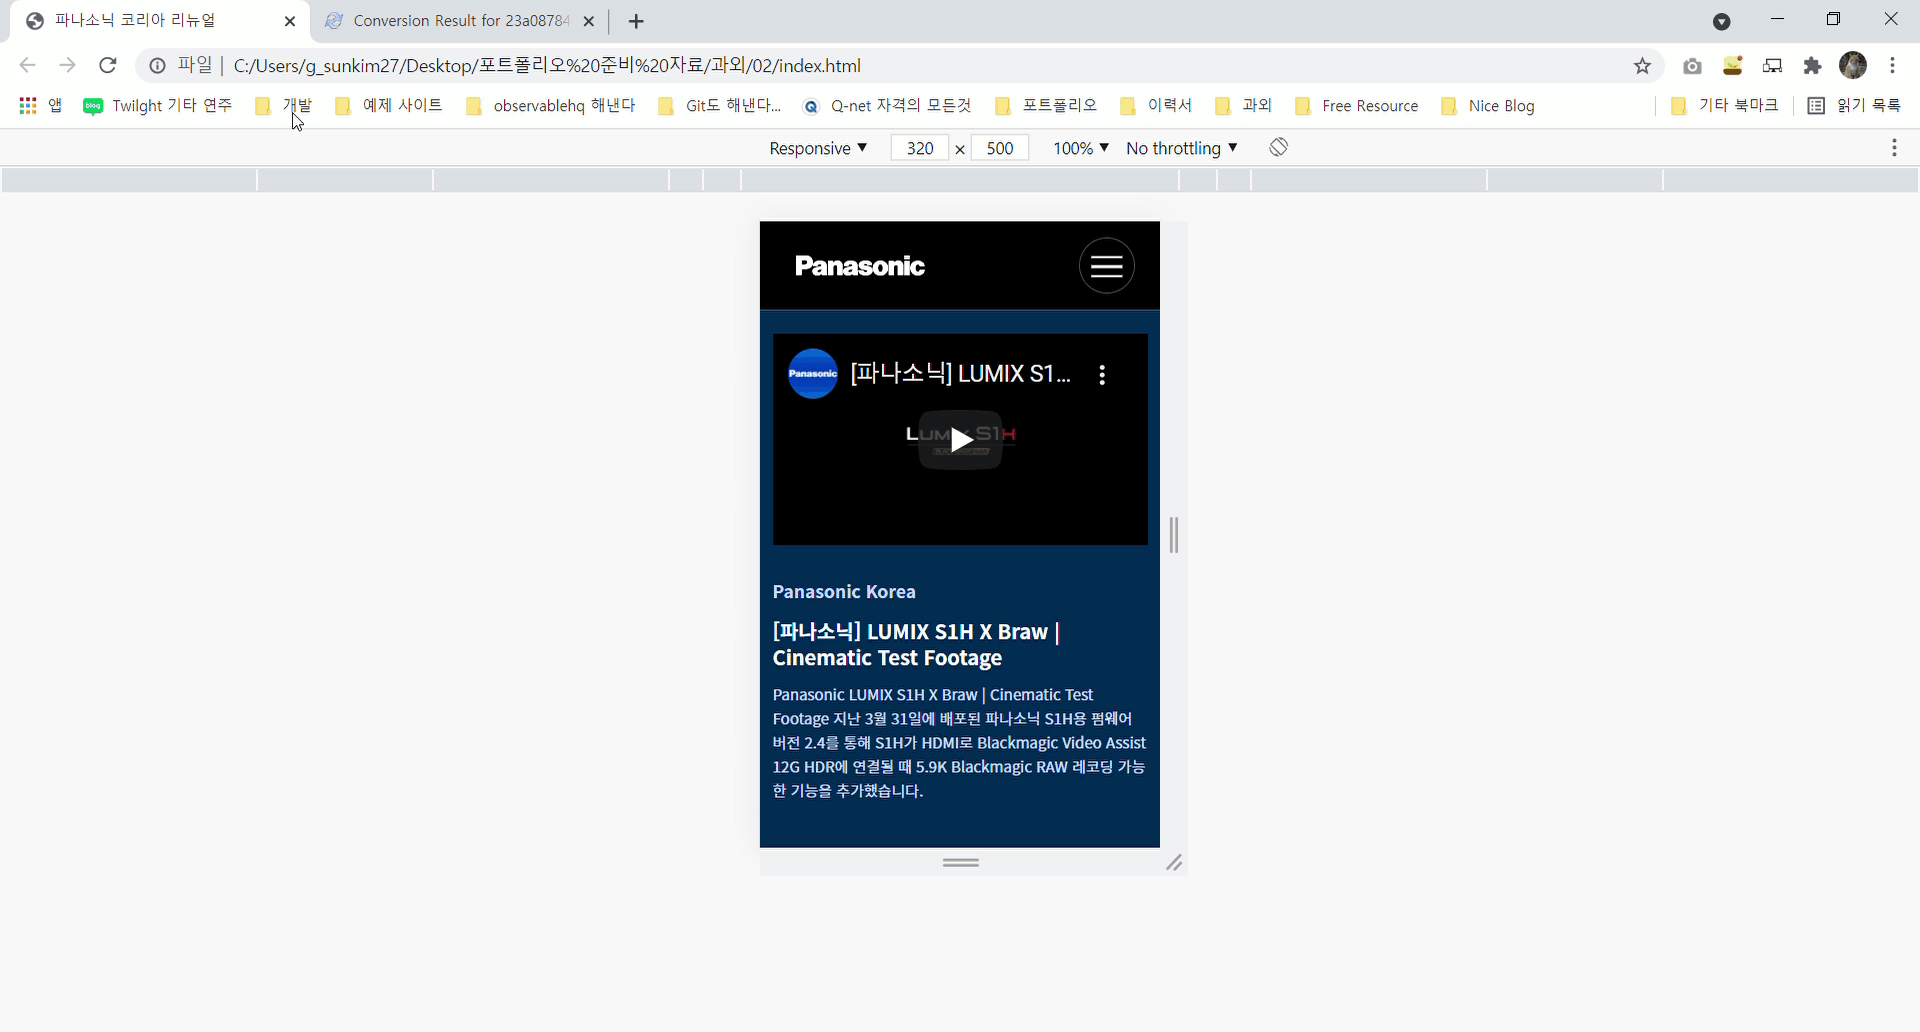
Task: Open the tab search dropdown arrow
Action: [1721, 21]
